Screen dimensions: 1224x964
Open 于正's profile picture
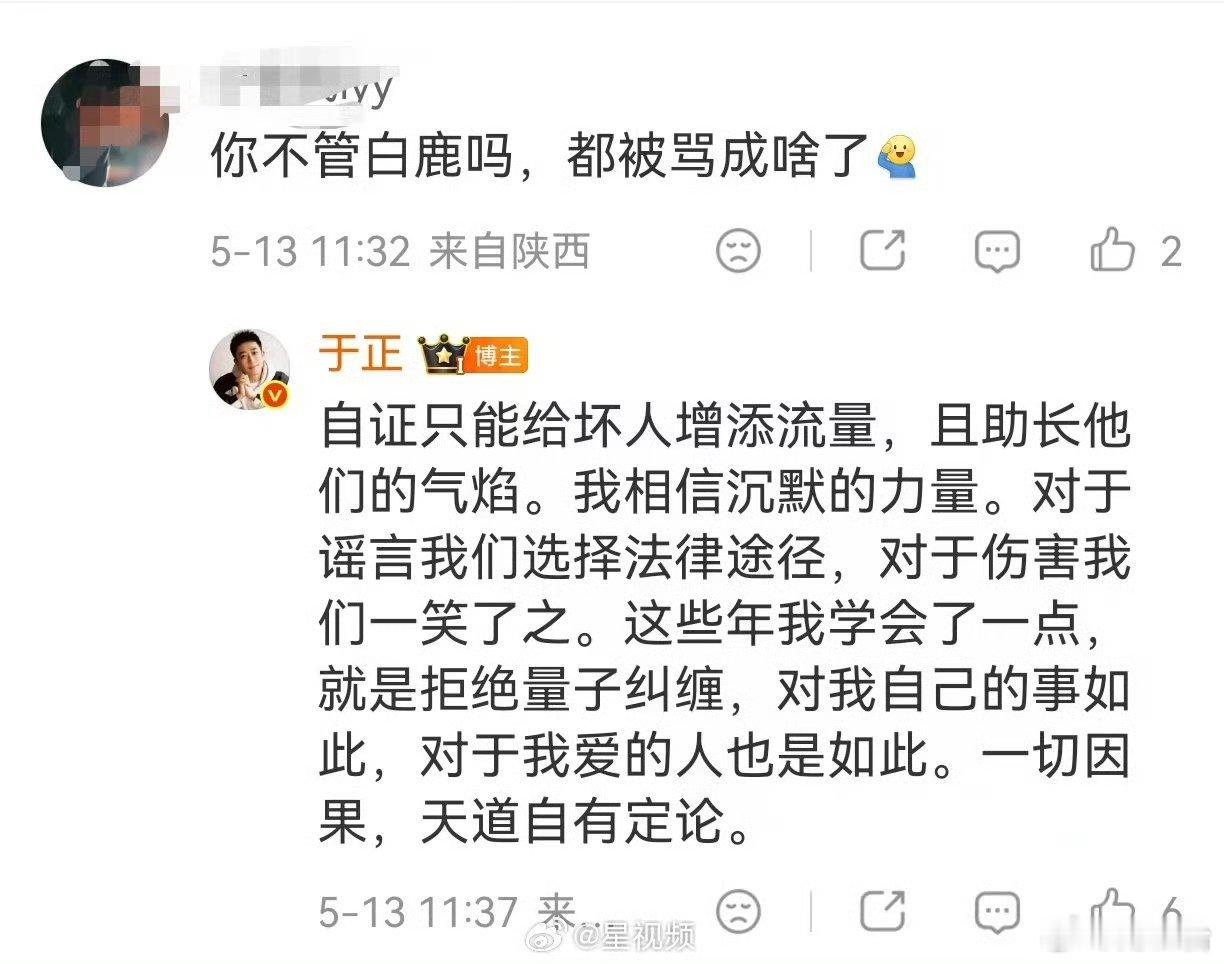(x=250, y=367)
